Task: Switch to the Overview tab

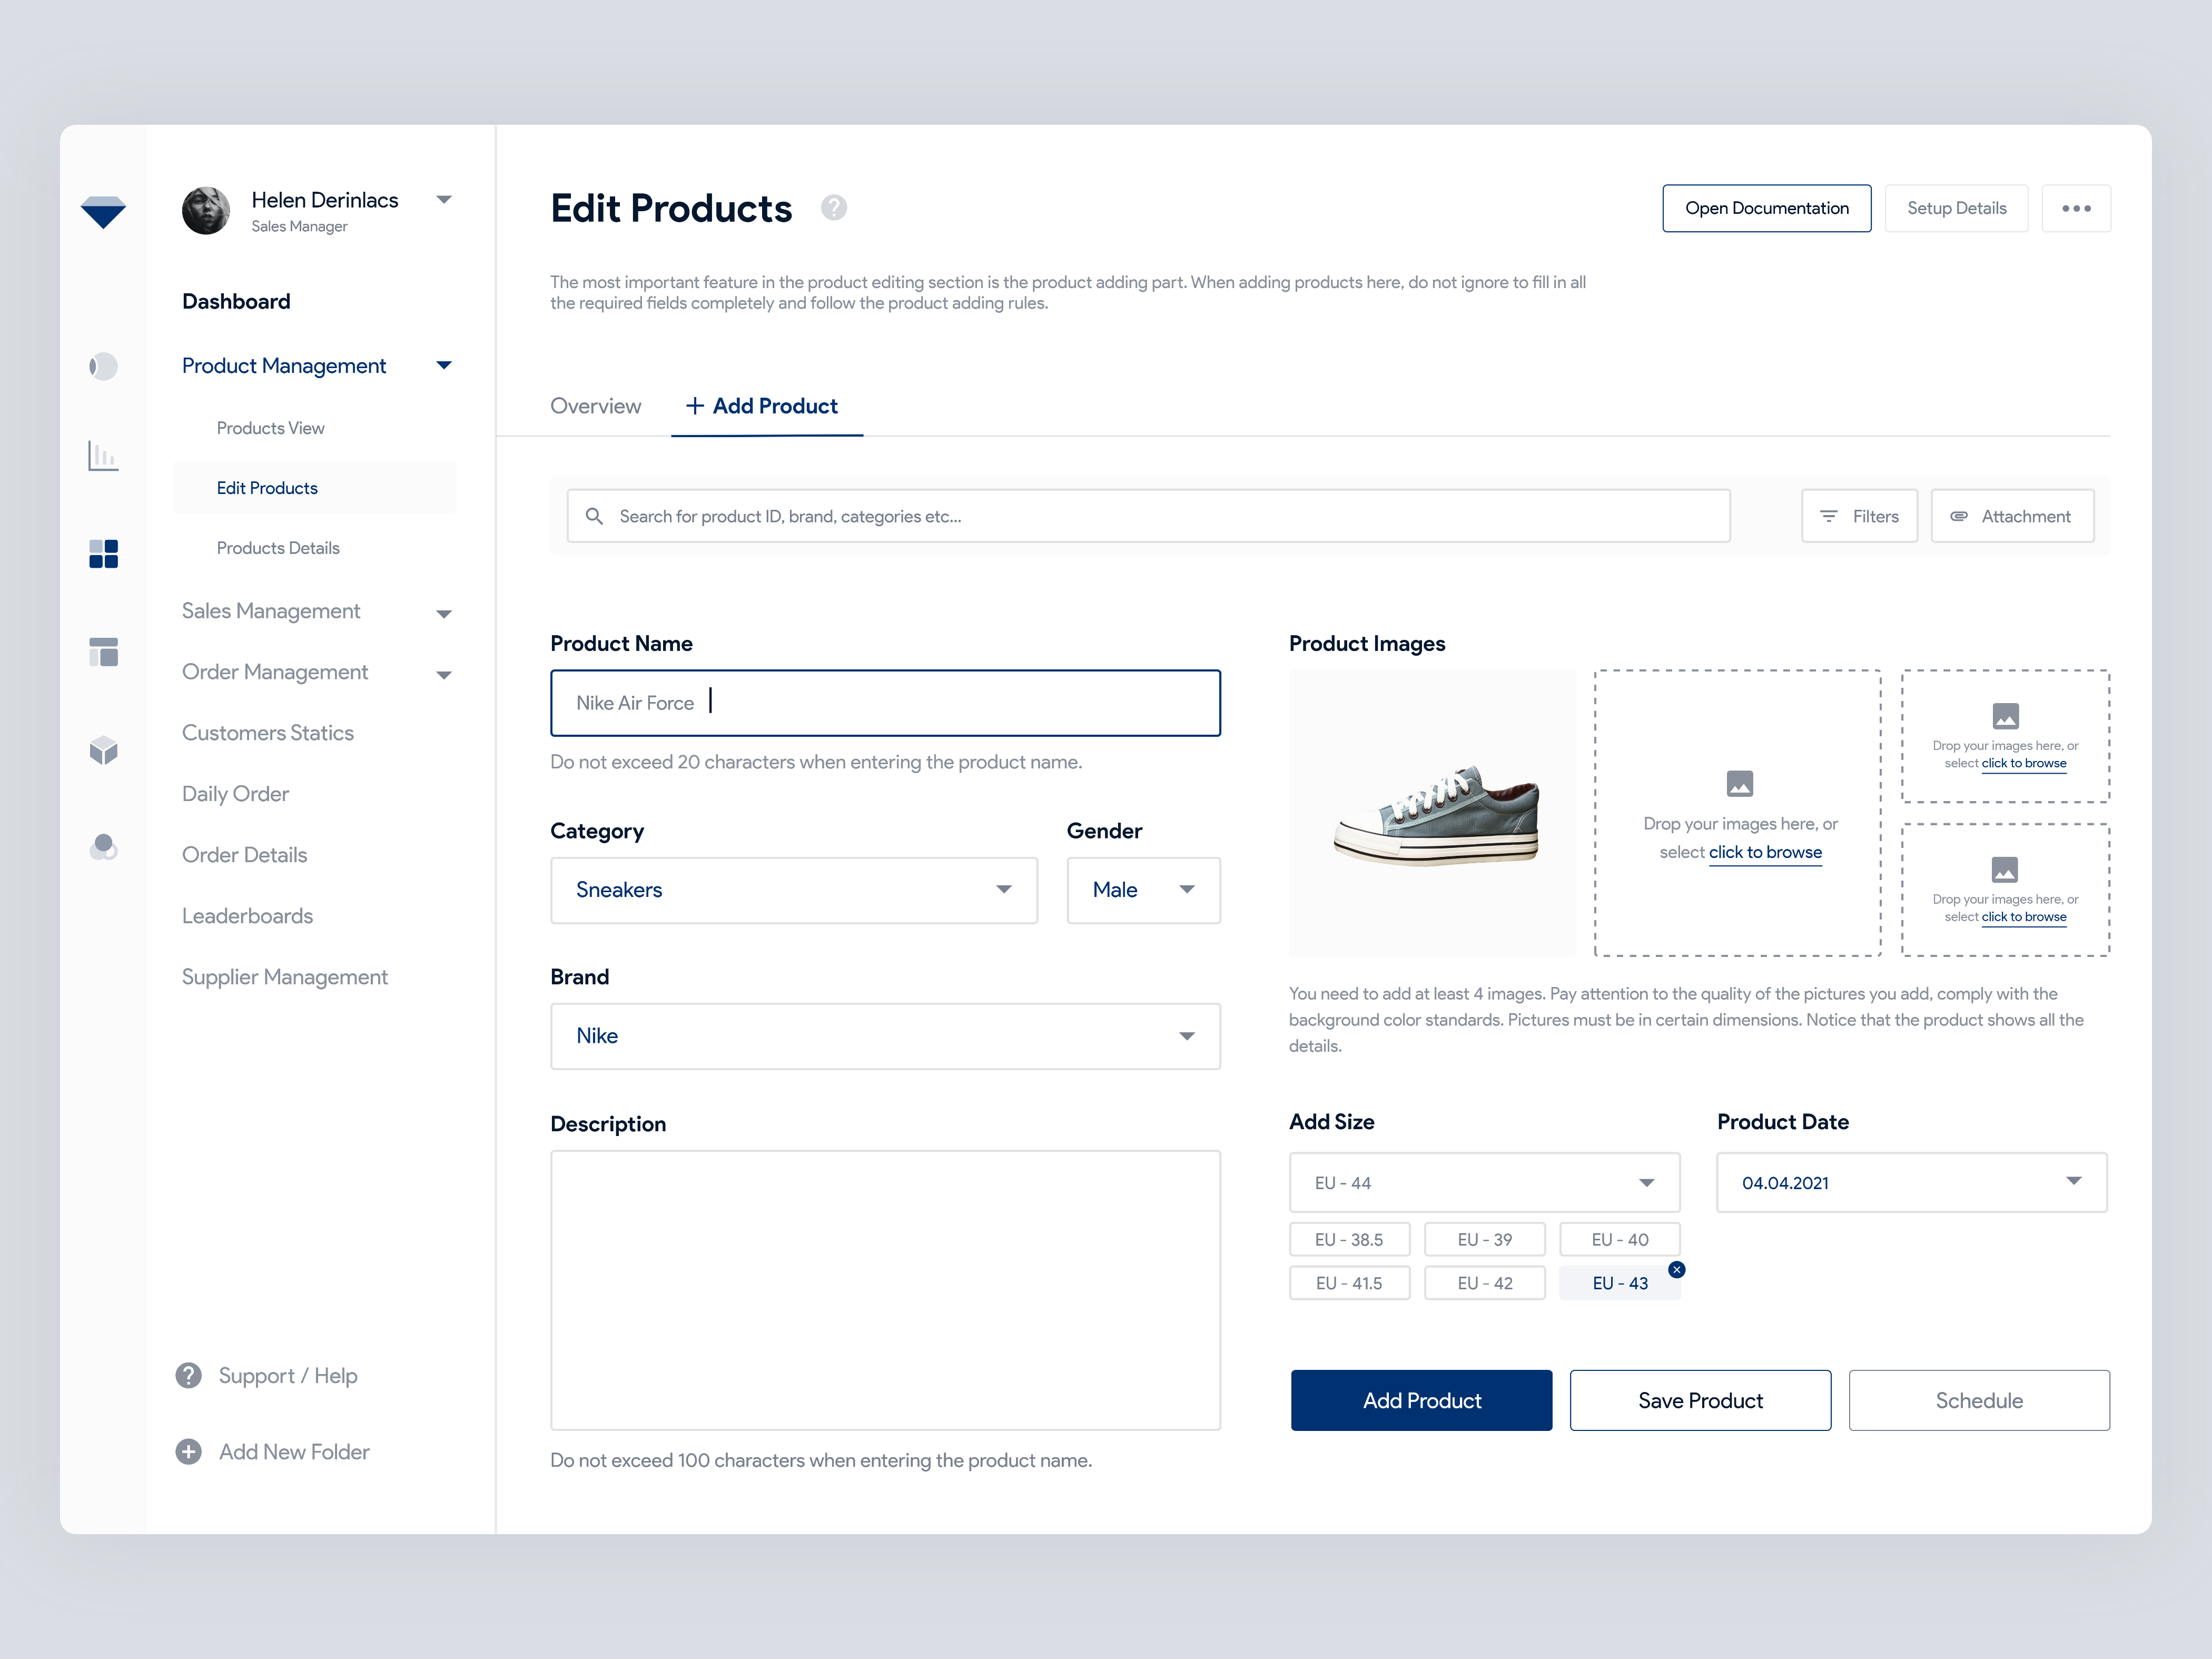Action: 595,406
